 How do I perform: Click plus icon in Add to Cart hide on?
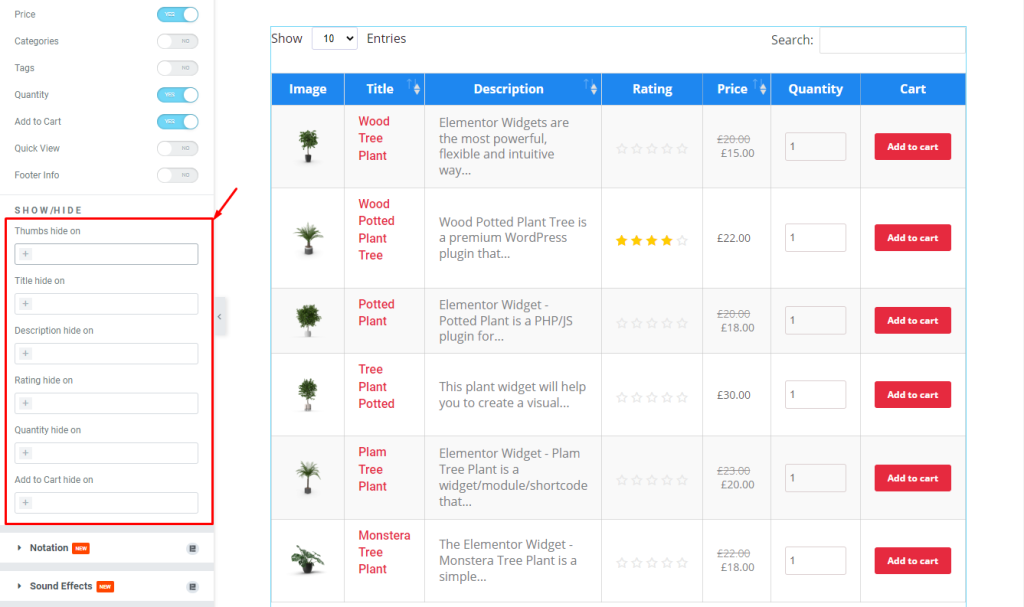(25, 502)
